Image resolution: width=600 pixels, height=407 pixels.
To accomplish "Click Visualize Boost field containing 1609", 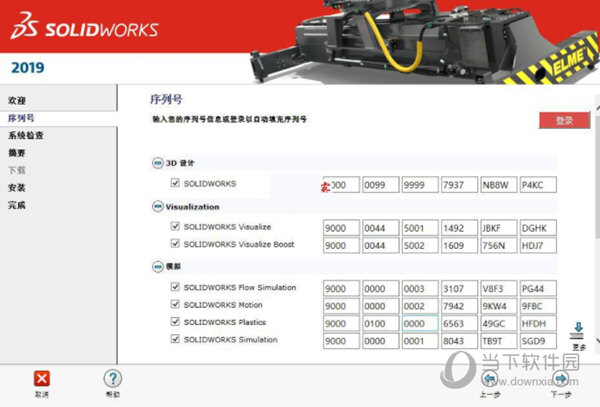I will click(x=460, y=245).
